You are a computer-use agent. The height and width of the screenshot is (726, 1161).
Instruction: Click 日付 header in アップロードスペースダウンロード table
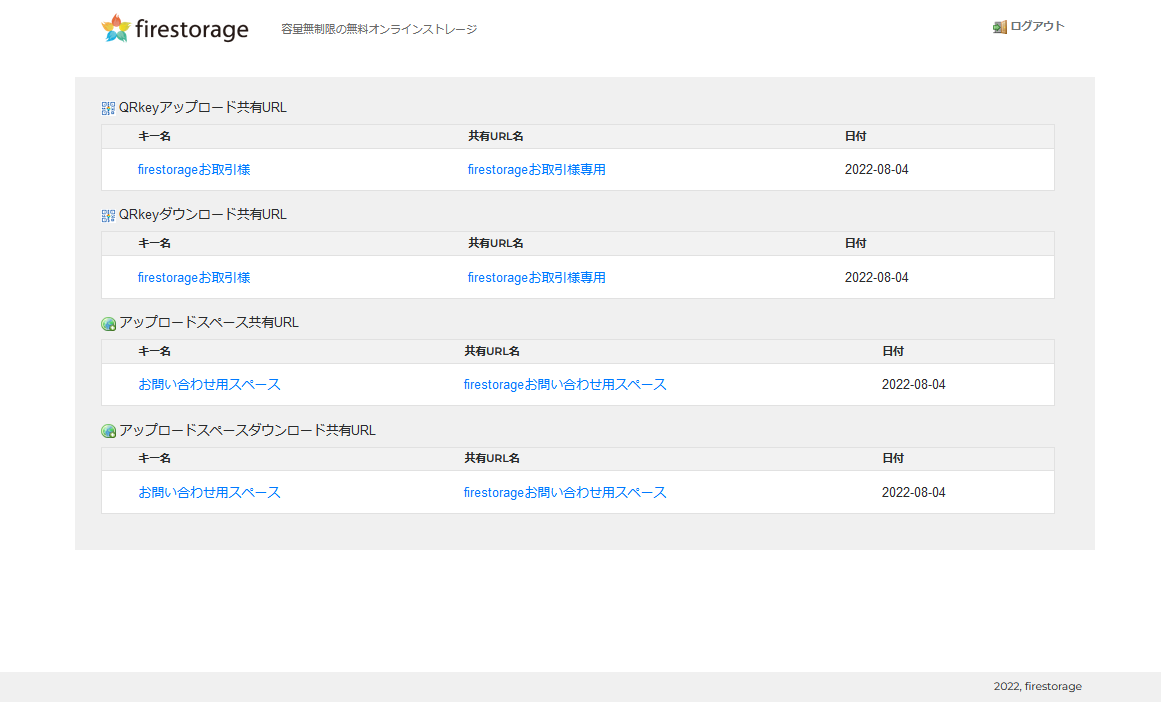tap(893, 458)
